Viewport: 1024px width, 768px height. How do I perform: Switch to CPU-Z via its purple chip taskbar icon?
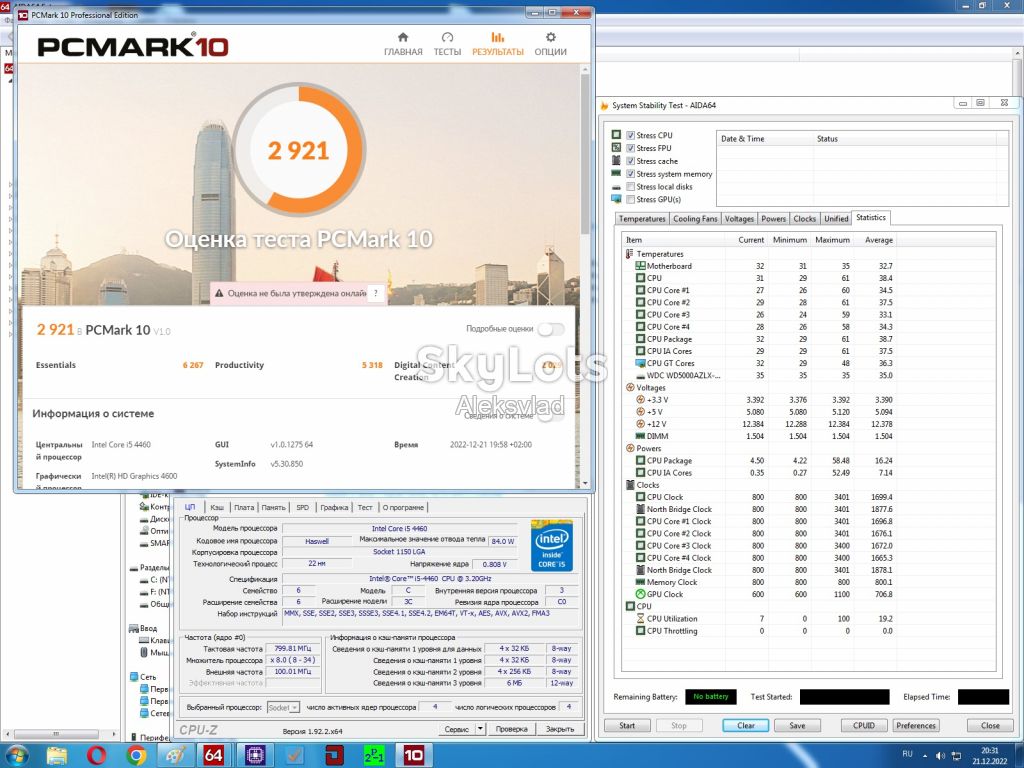(x=255, y=756)
